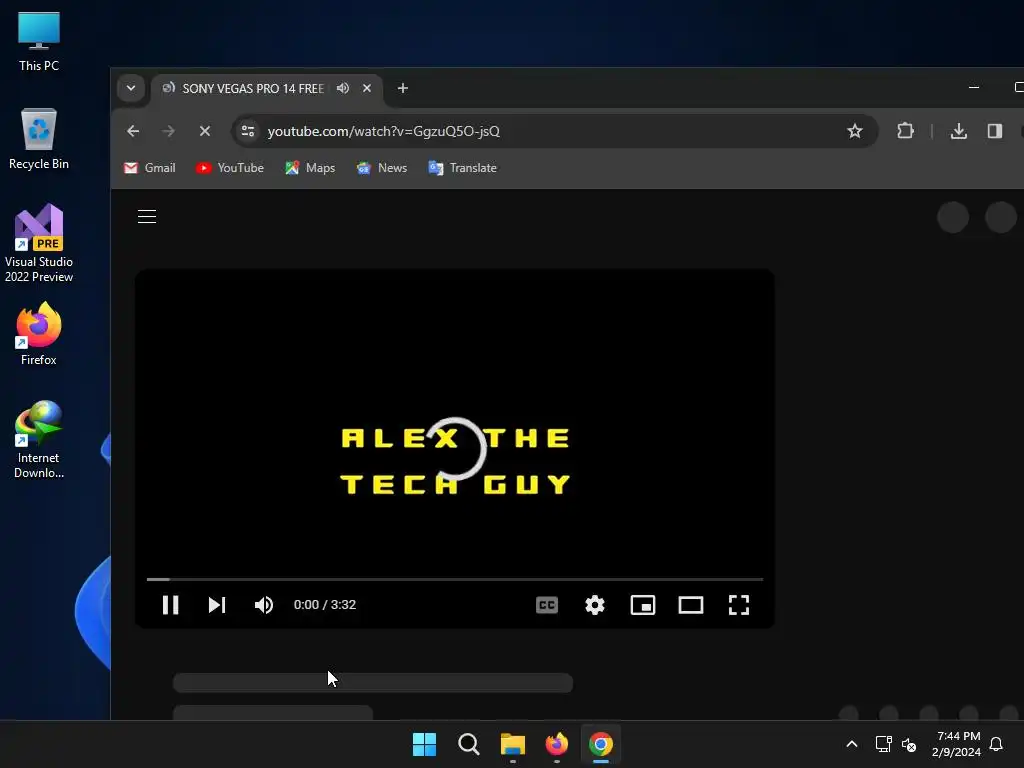1024x768 pixels.
Task: Open a new Chrome tab
Action: tap(403, 88)
